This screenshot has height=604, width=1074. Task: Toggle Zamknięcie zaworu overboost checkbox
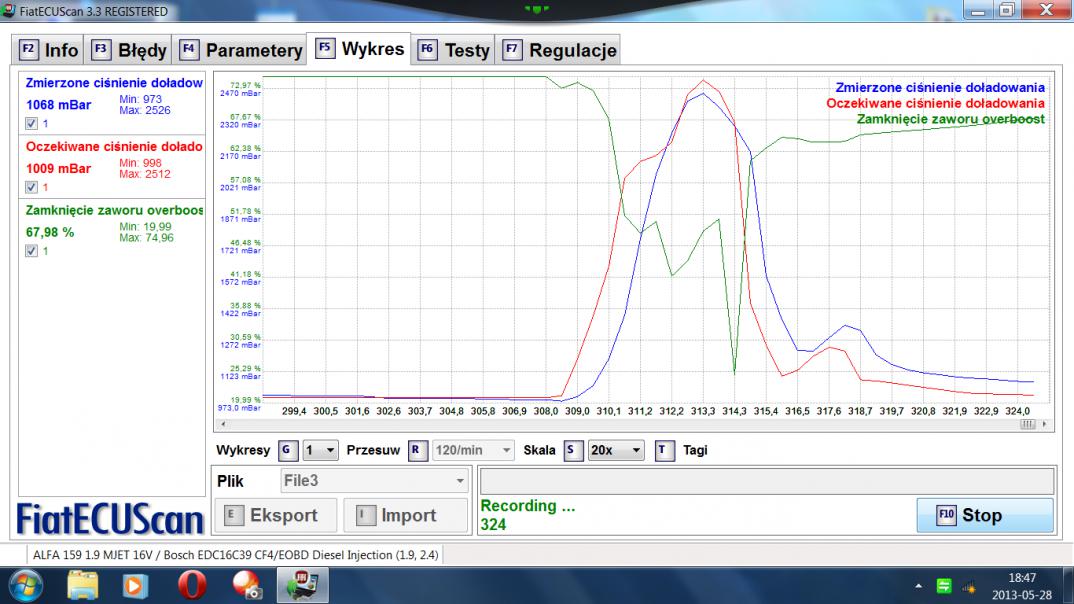[32, 251]
